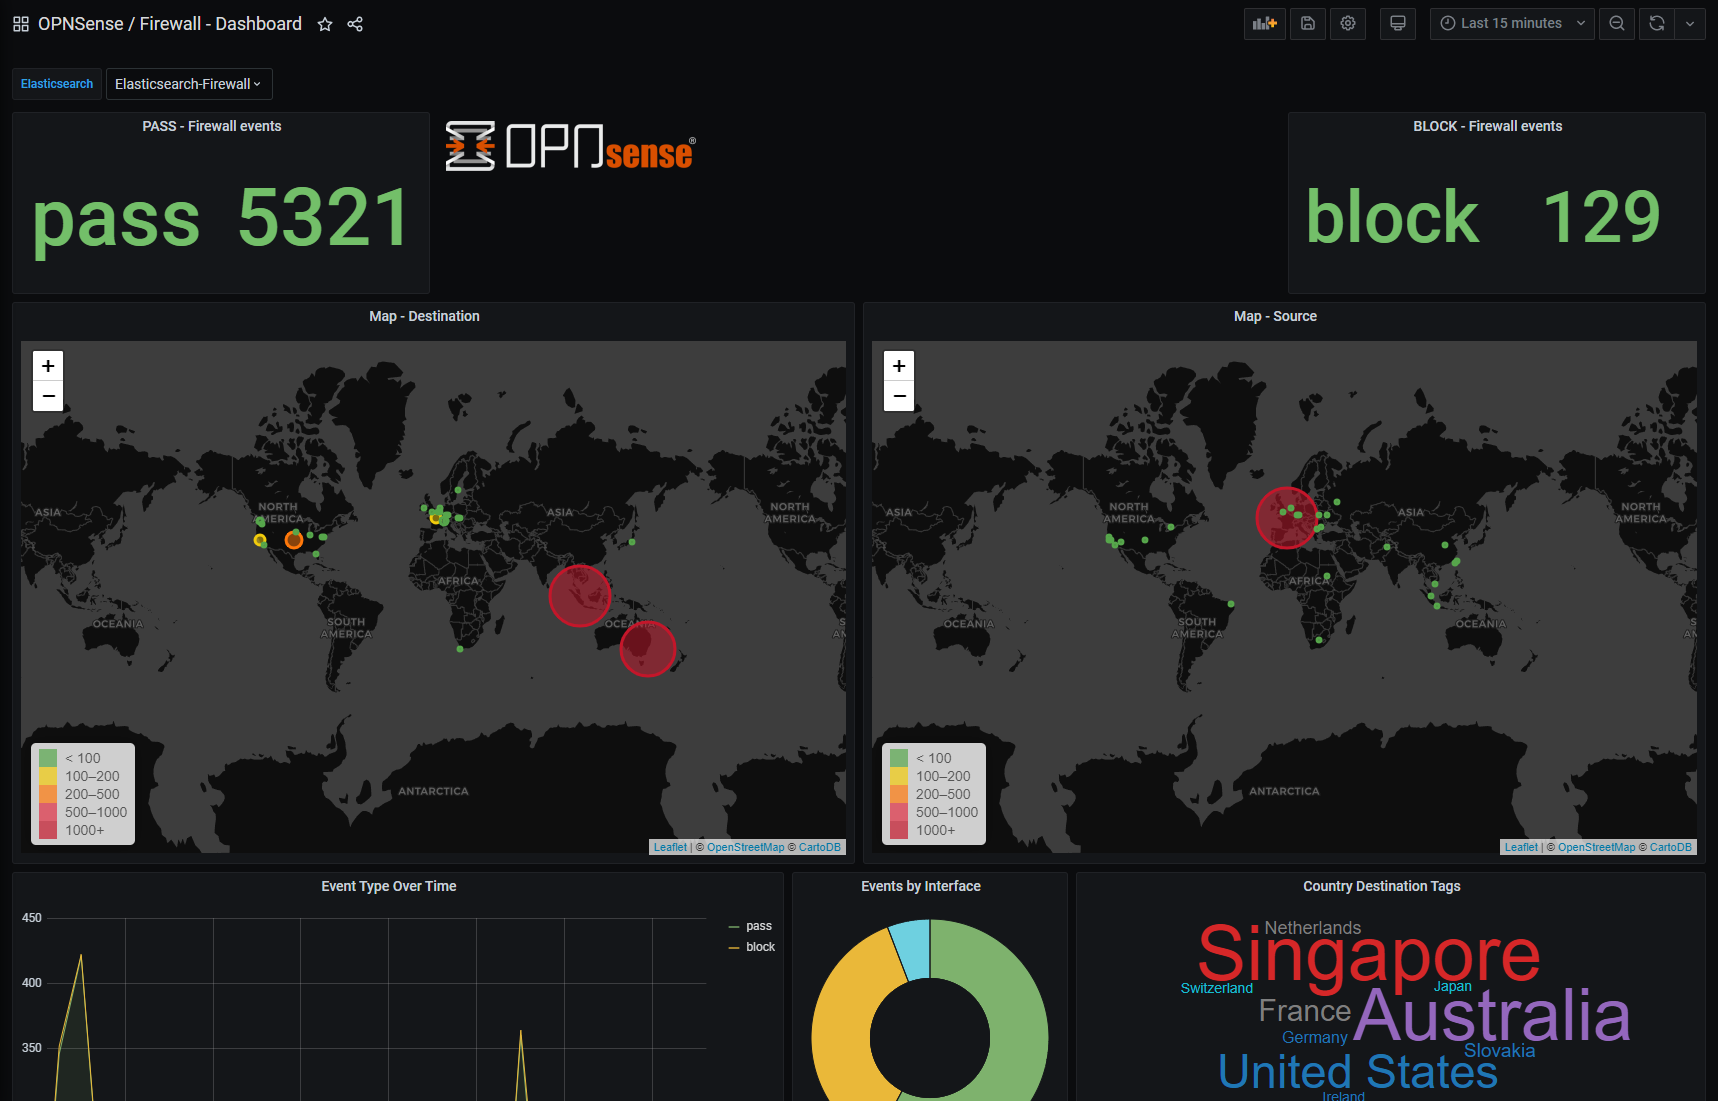
Task: Share the dashboard via share icon
Action: pos(355,24)
